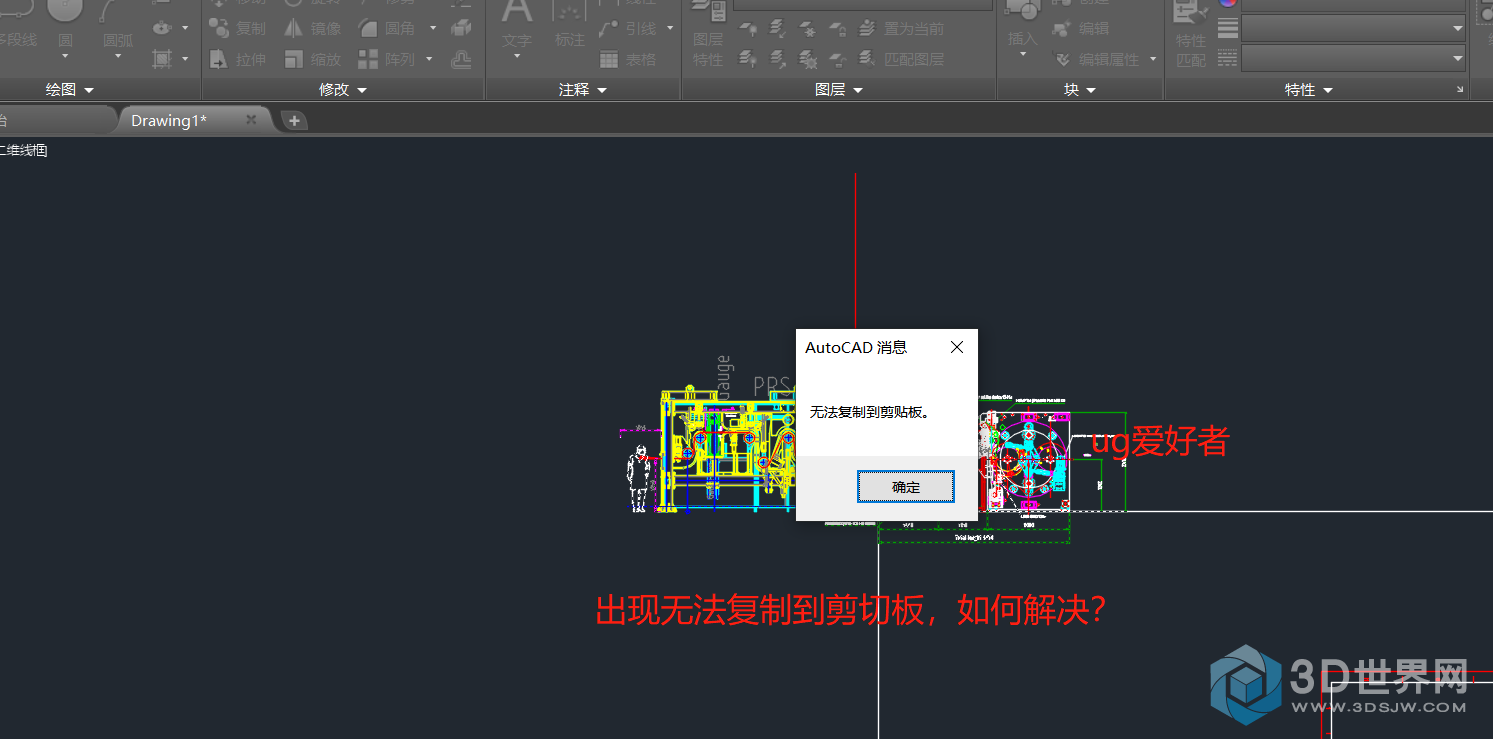This screenshot has height=739, width=1493.
Task: Expand the 块 panel
Action: (x=1080, y=90)
